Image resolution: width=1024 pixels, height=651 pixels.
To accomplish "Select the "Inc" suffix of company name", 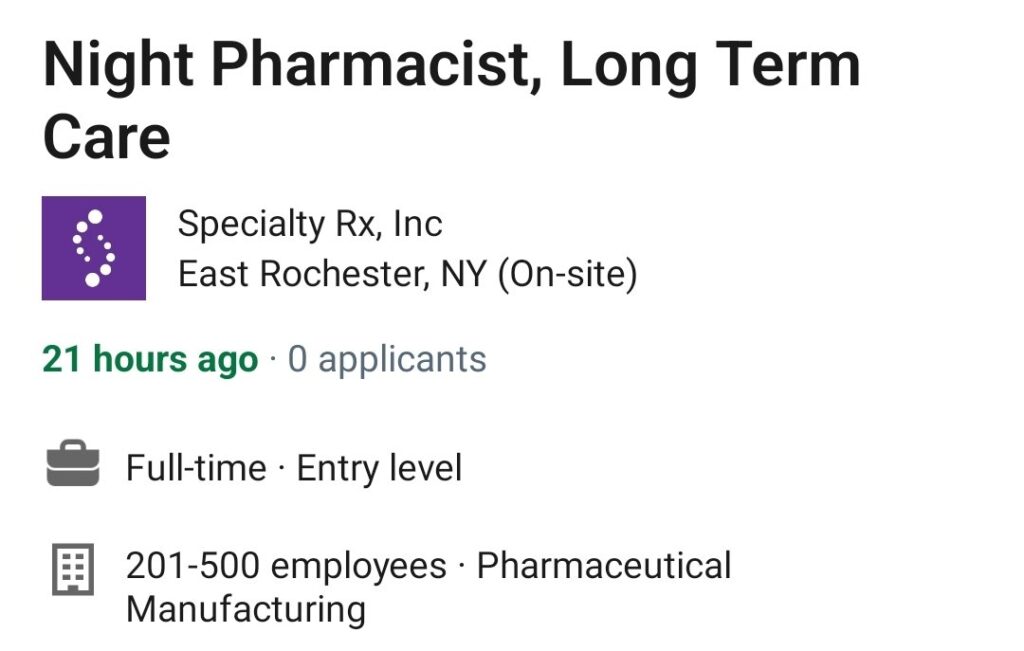I will pyautogui.click(x=418, y=224).
